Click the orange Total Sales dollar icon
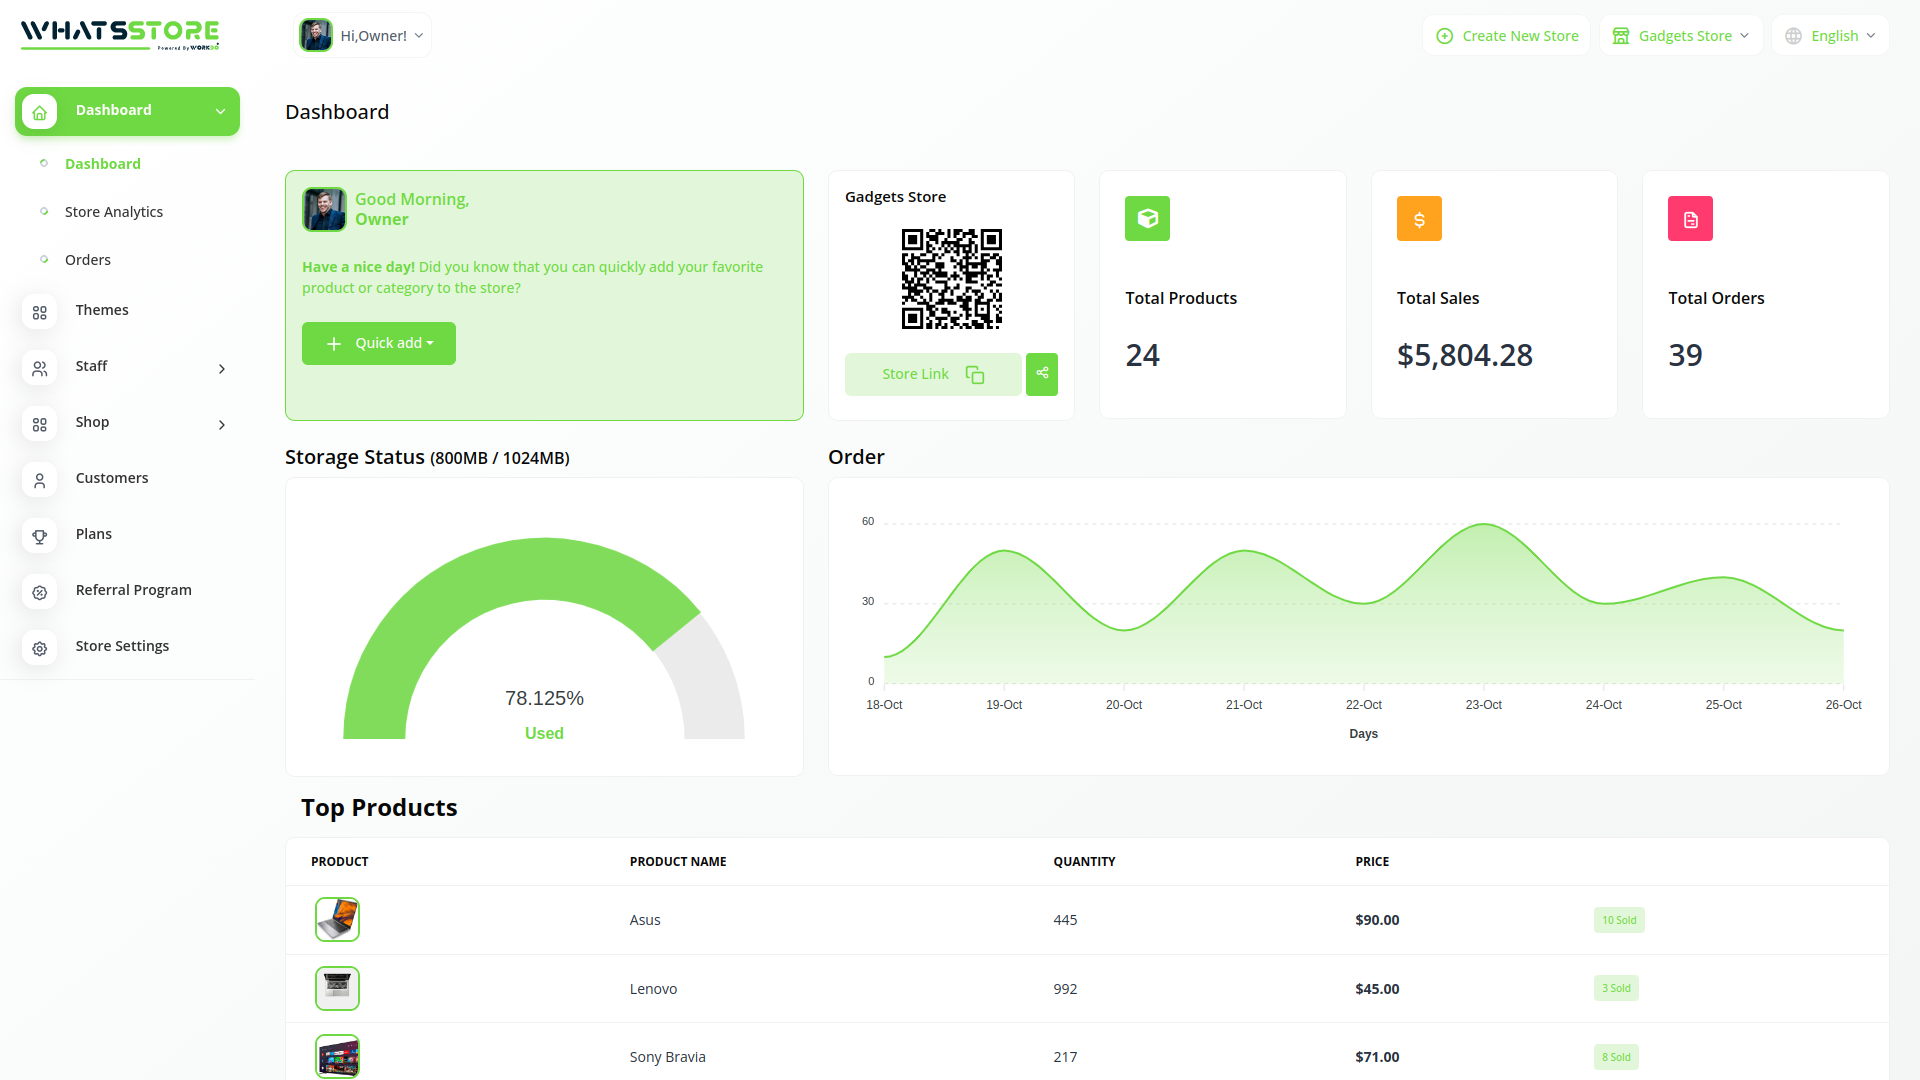 click(1418, 218)
